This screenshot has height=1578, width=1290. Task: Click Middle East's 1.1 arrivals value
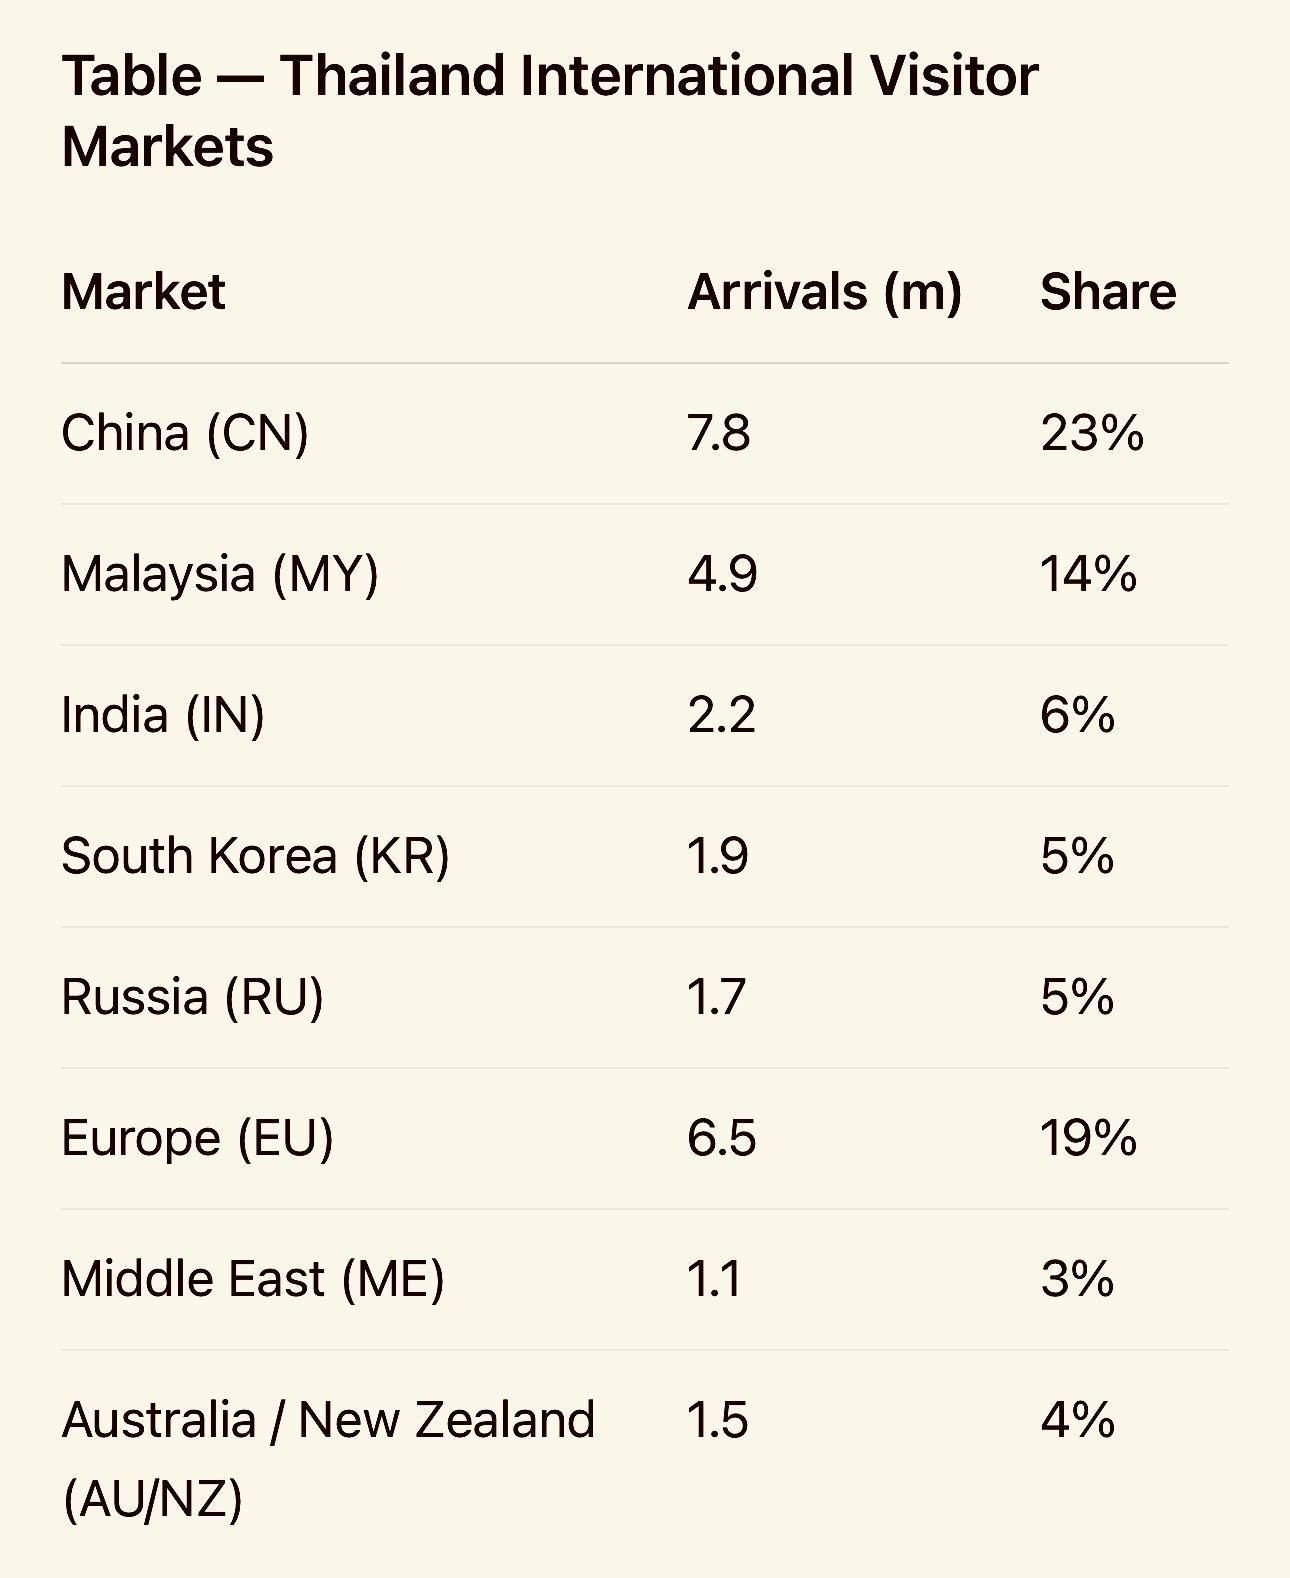(x=714, y=1279)
